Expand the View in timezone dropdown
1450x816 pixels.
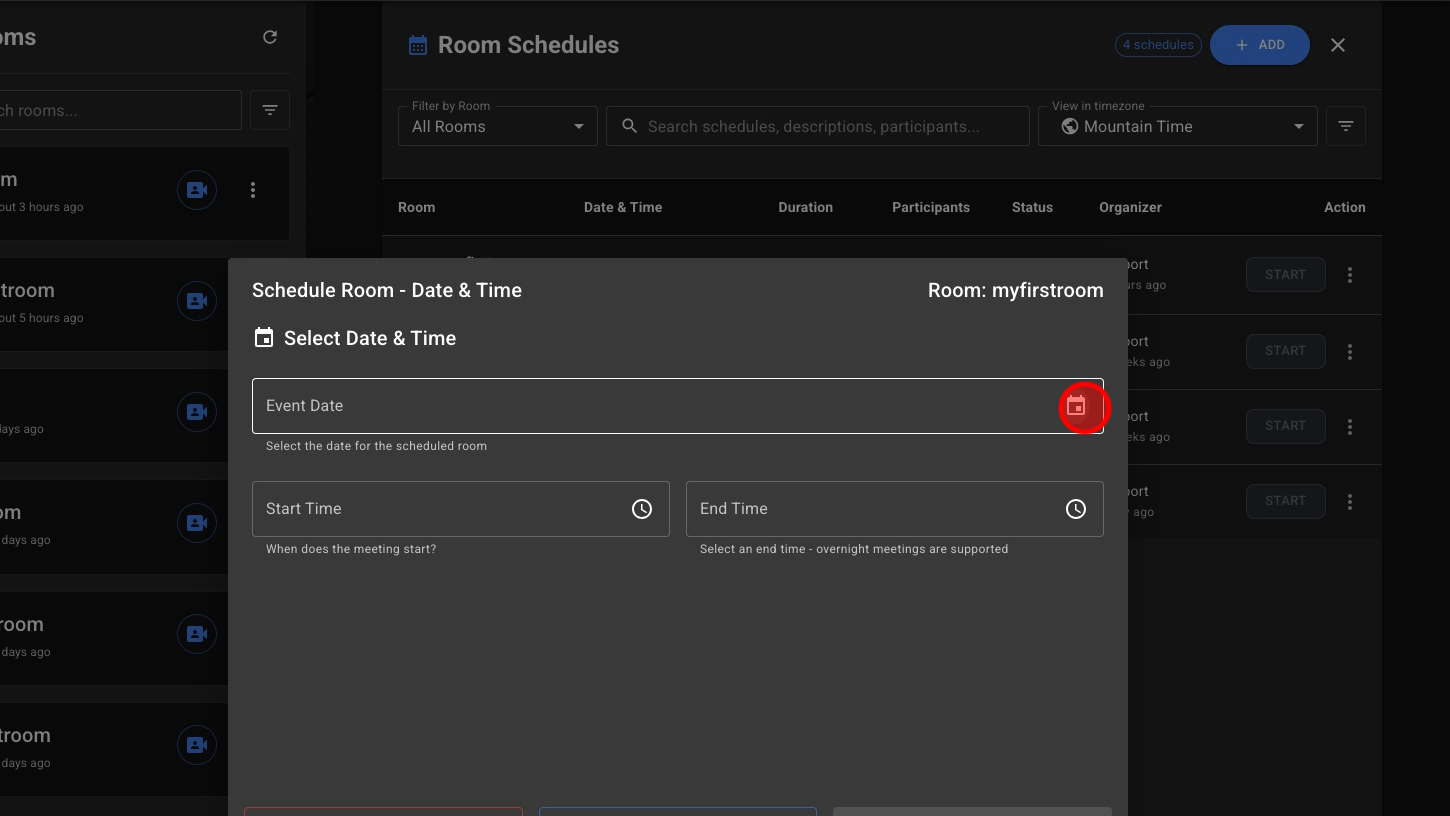click(x=1177, y=127)
